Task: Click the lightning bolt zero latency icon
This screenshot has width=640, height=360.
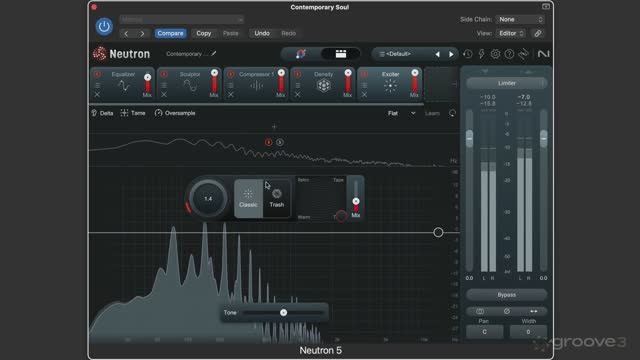Action: (482, 54)
